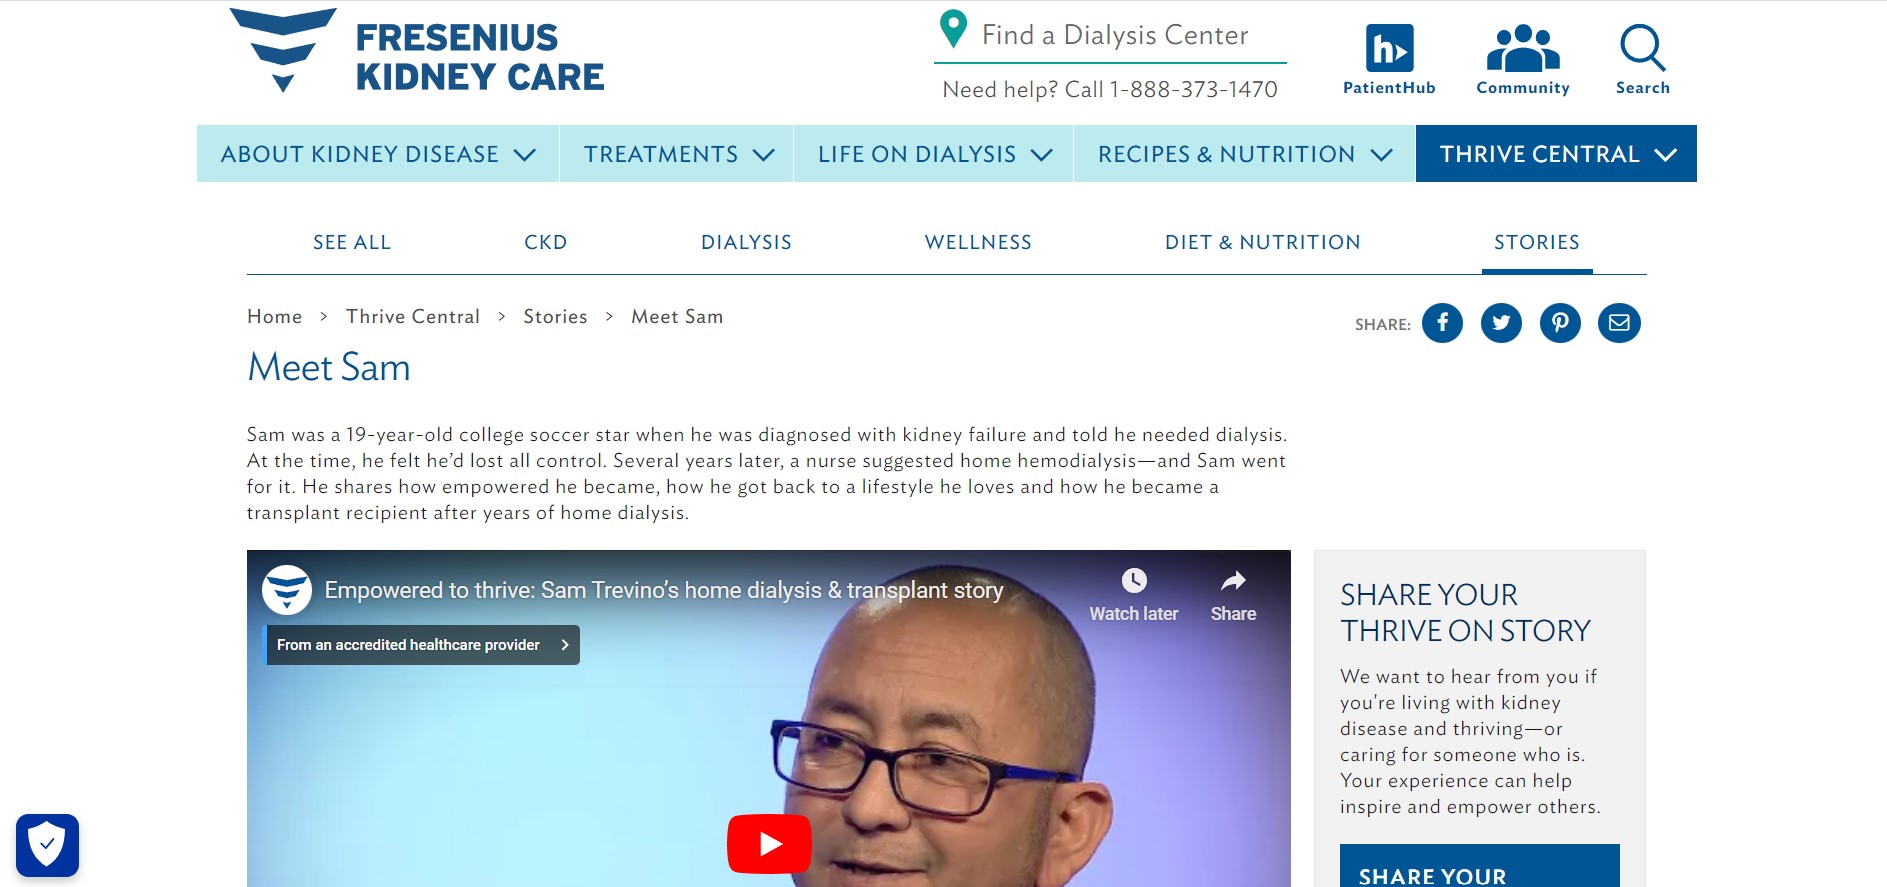1887x887 pixels.
Task: Open the accredited healthcare provider banner
Action: (x=422, y=645)
